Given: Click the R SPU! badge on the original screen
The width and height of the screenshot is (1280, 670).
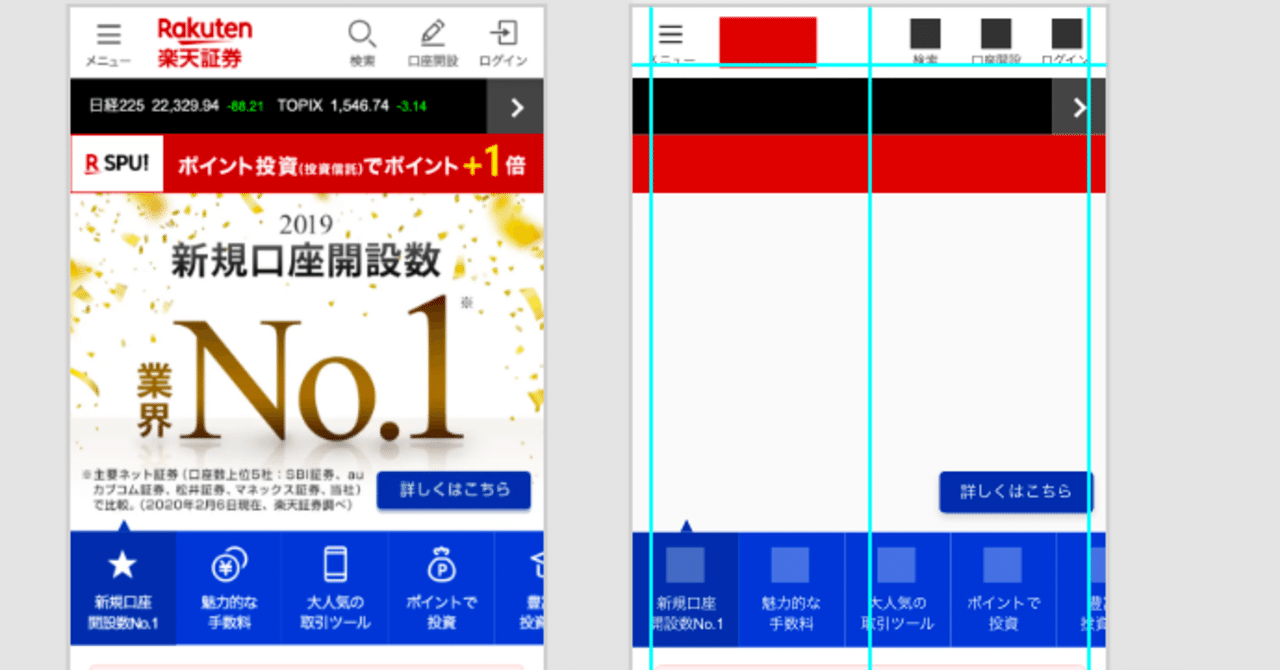Looking at the screenshot, I should pos(117,164).
